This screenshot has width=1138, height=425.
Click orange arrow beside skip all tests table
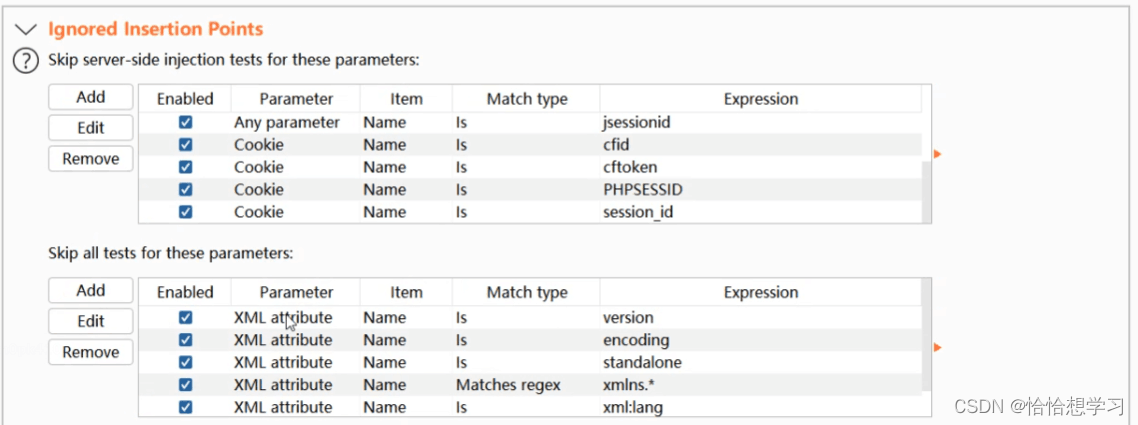coord(937,347)
